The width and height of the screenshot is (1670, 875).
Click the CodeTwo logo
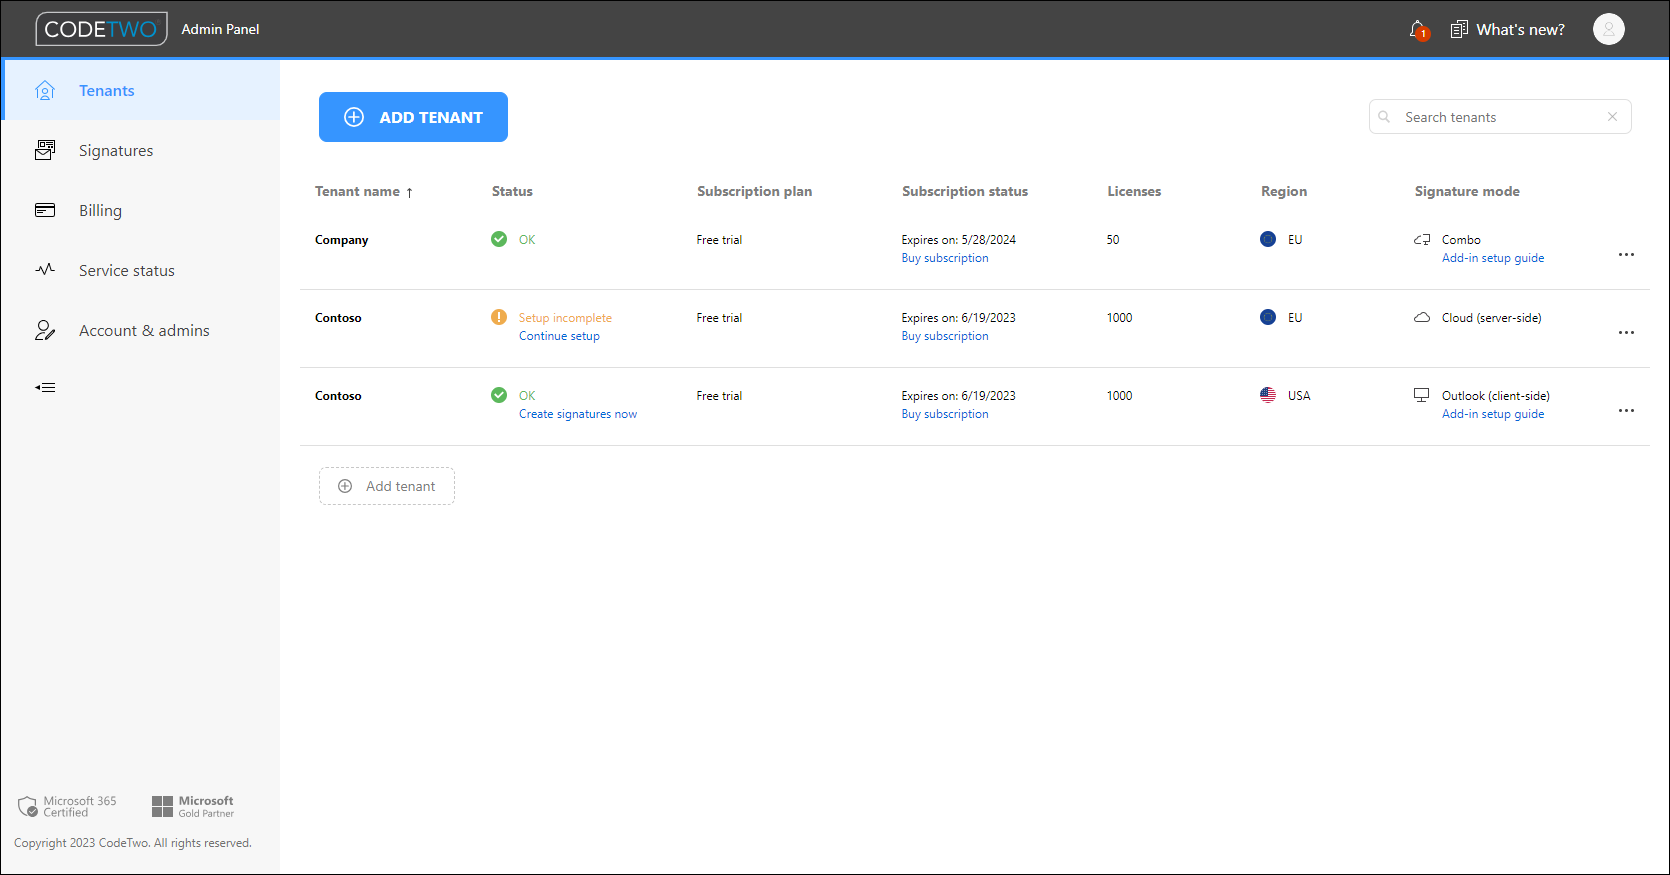click(101, 29)
